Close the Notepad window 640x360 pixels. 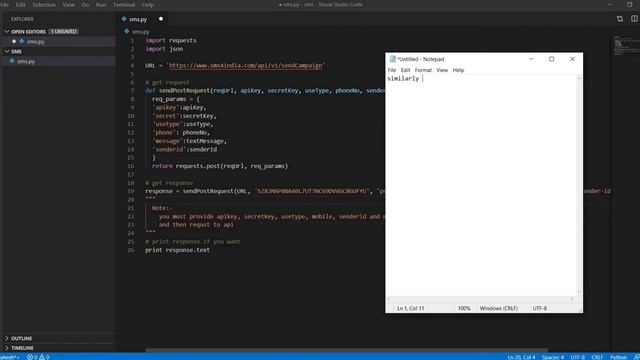click(x=572, y=59)
